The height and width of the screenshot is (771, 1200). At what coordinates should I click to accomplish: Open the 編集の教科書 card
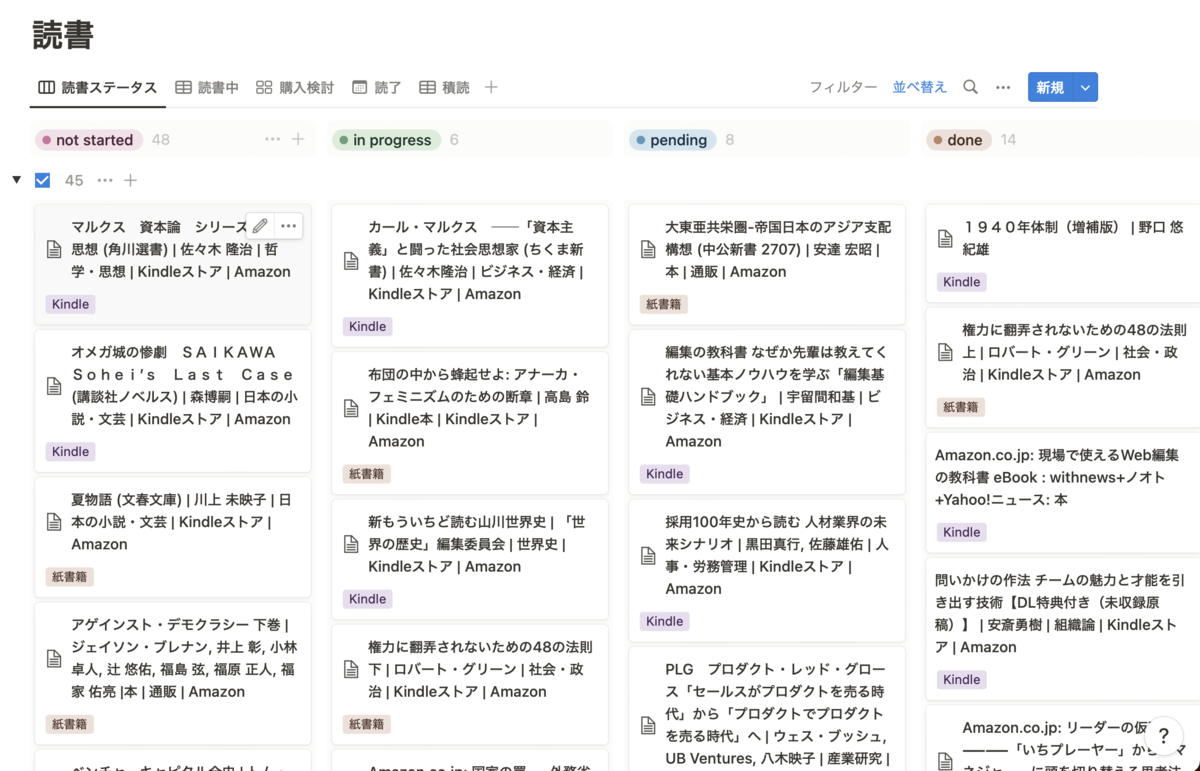767,412
